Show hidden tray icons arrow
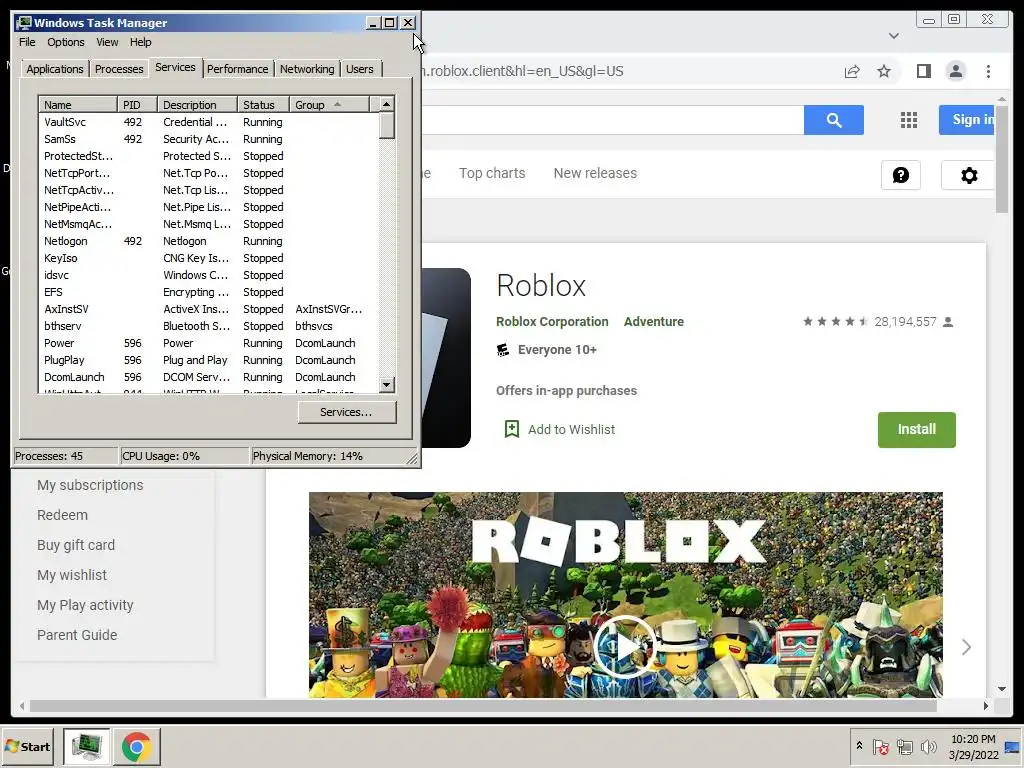The height and width of the screenshot is (768, 1024). [859, 746]
